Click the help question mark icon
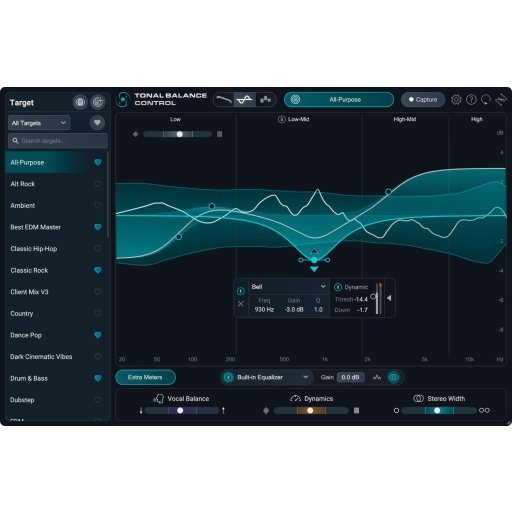The width and height of the screenshot is (512, 512). [471, 100]
